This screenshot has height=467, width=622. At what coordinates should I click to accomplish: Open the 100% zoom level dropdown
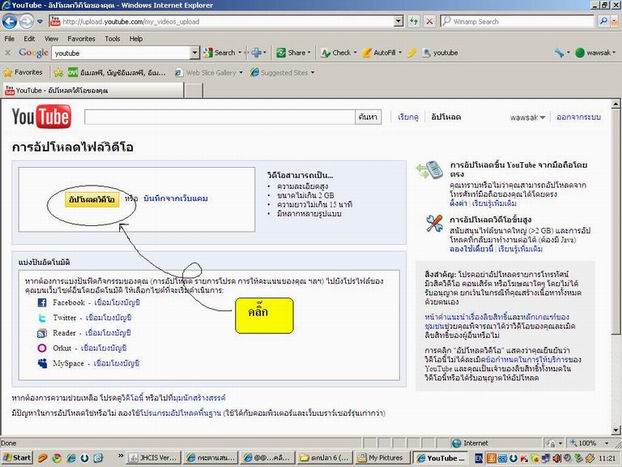pos(606,443)
